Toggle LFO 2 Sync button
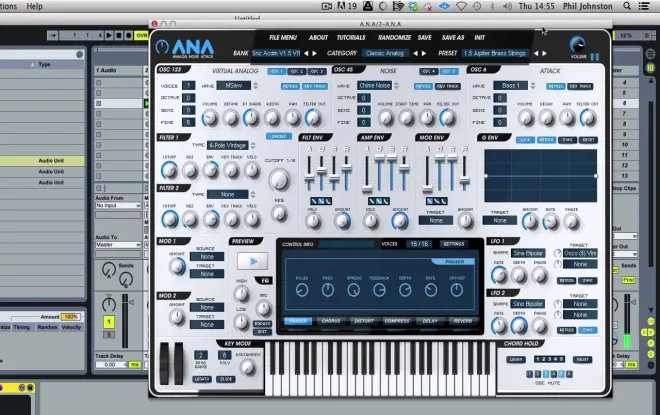 click(x=588, y=330)
